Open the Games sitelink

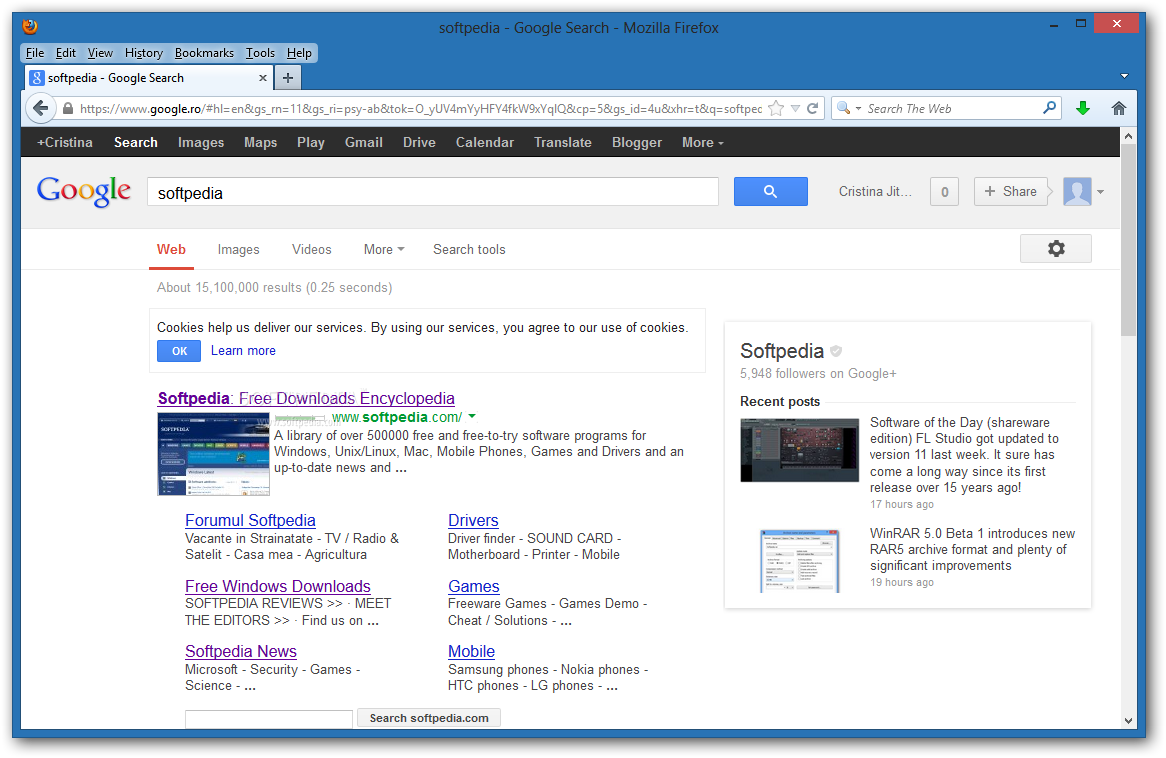coord(474,586)
